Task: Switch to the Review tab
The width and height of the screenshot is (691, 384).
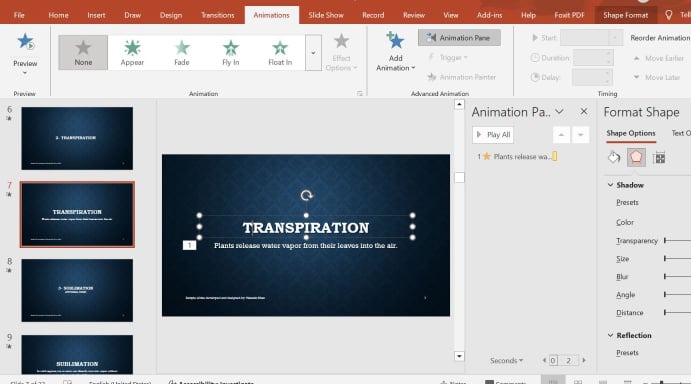Action: tap(413, 15)
